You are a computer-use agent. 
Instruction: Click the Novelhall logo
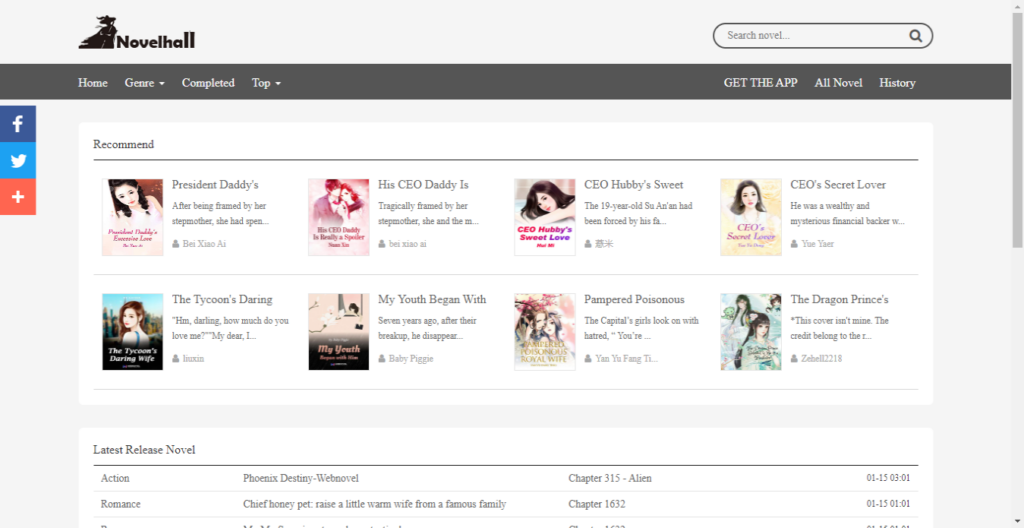click(x=137, y=33)
